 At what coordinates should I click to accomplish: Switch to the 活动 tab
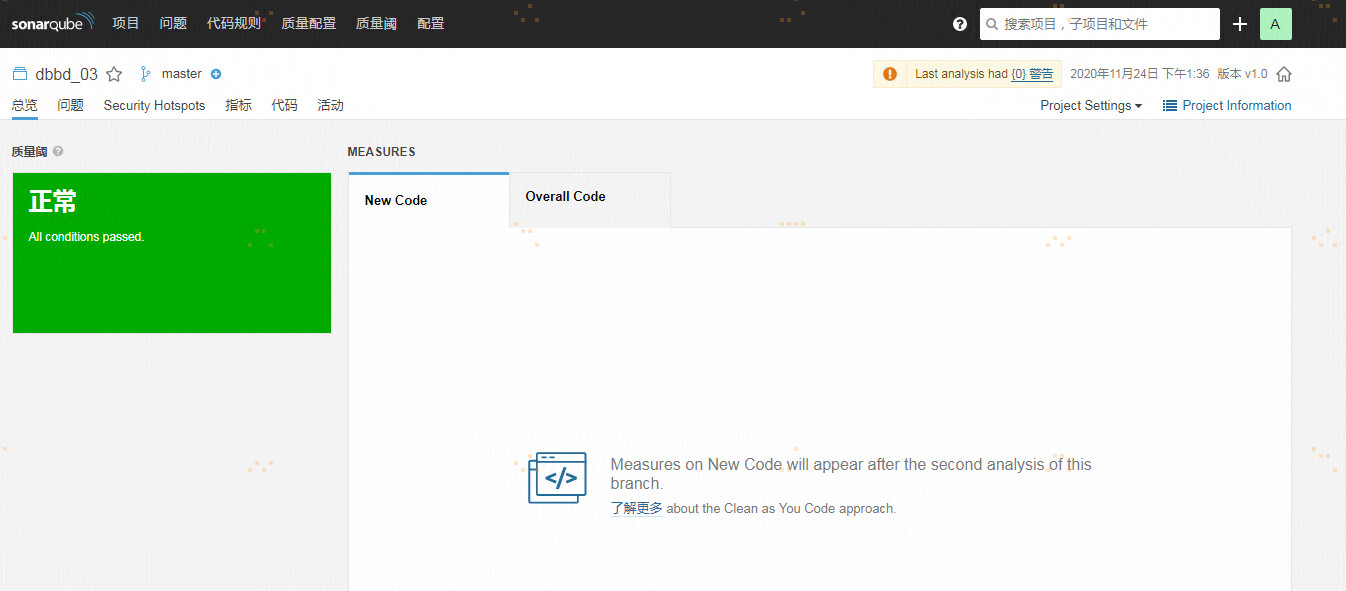click(x=330, y=105)
